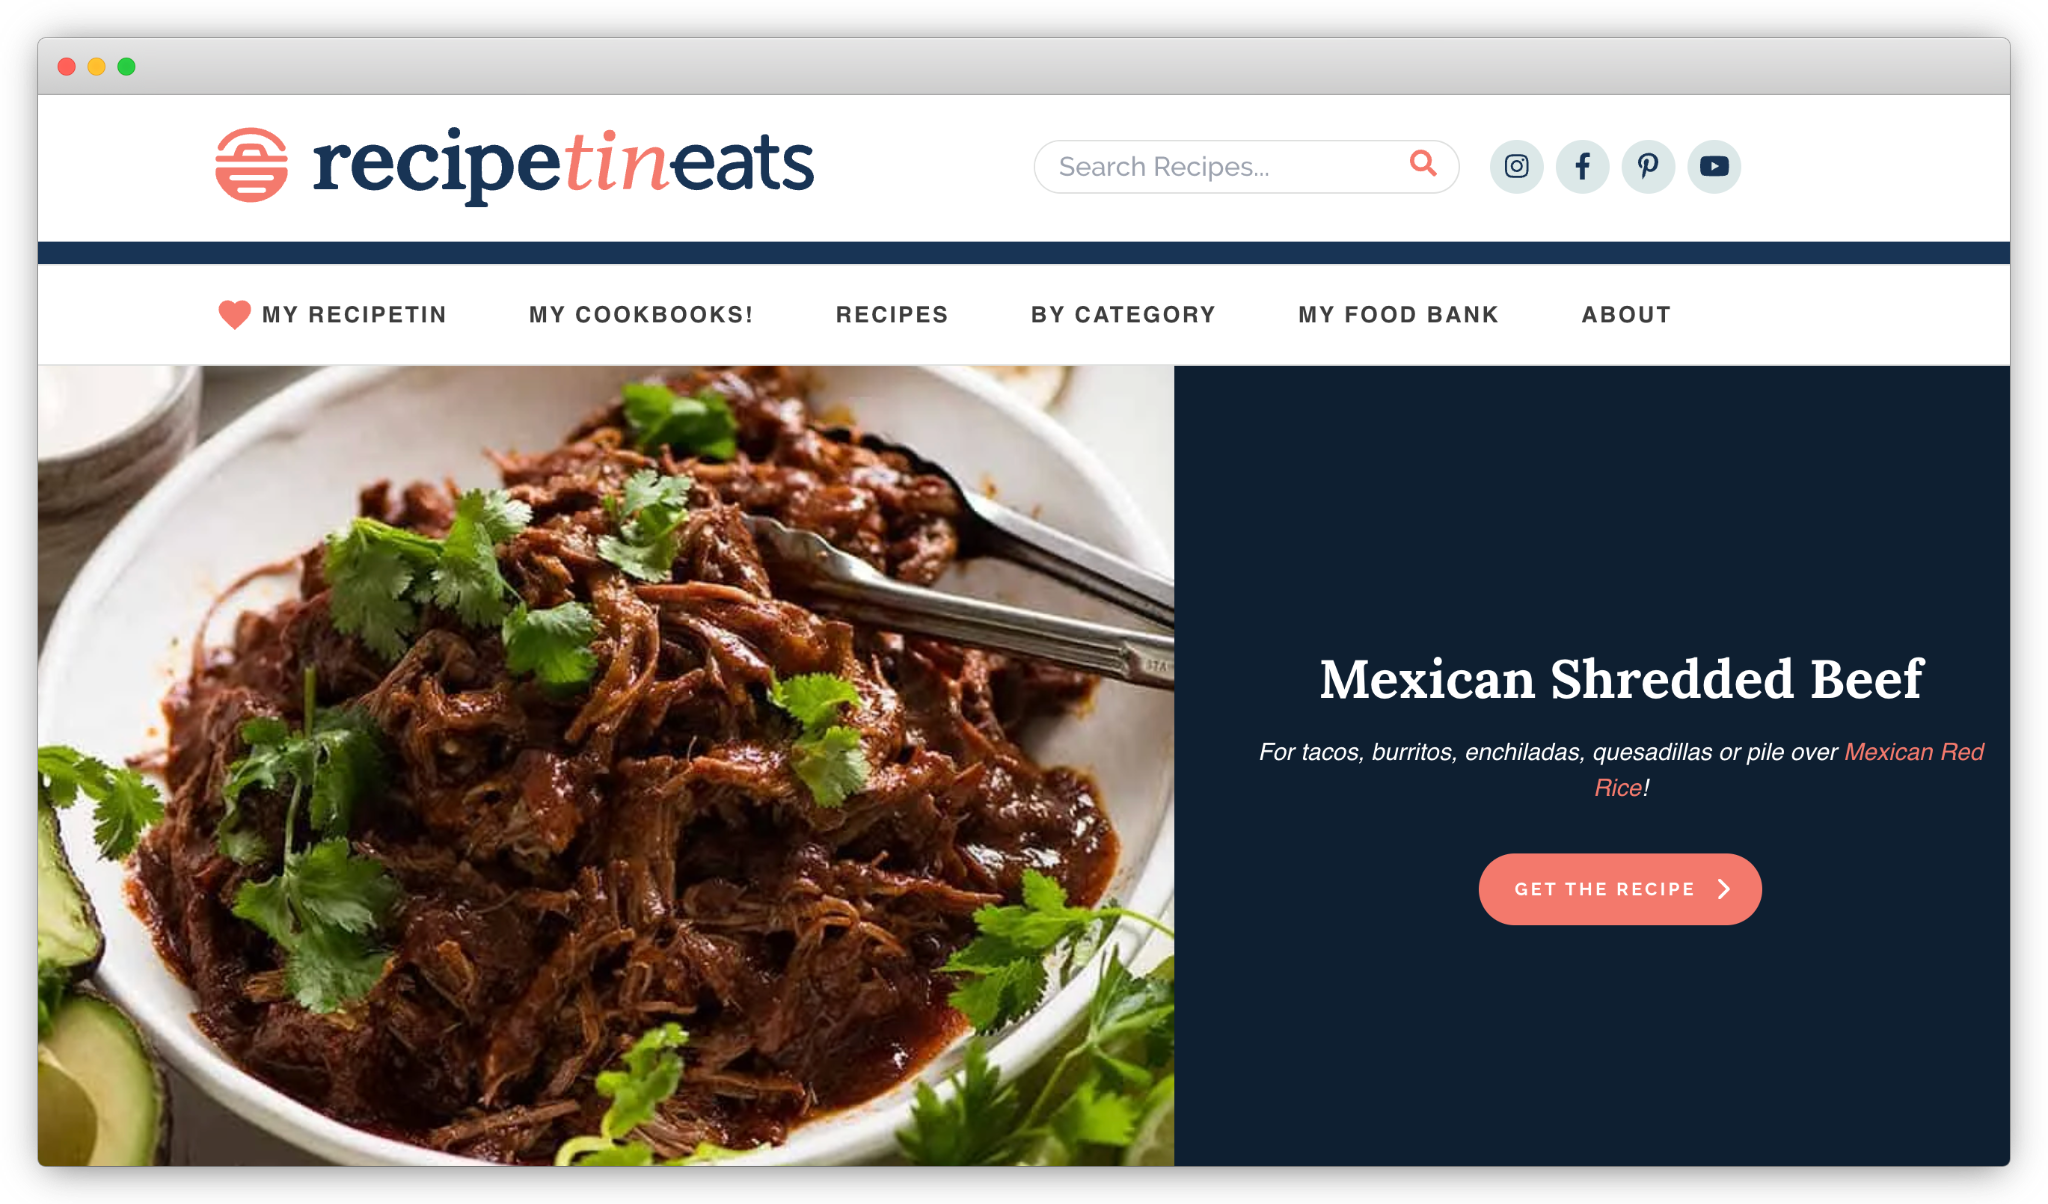This screenshot has height=1204, width=2048.
Task: Click the Get The Recipe button
Action: (x=1620, y=889)
